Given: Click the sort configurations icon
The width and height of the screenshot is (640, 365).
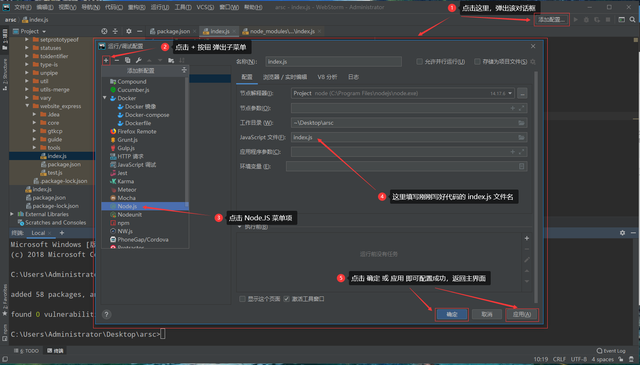Looking at the screenshot, I should pyautogui.click(x=182, y=60).
